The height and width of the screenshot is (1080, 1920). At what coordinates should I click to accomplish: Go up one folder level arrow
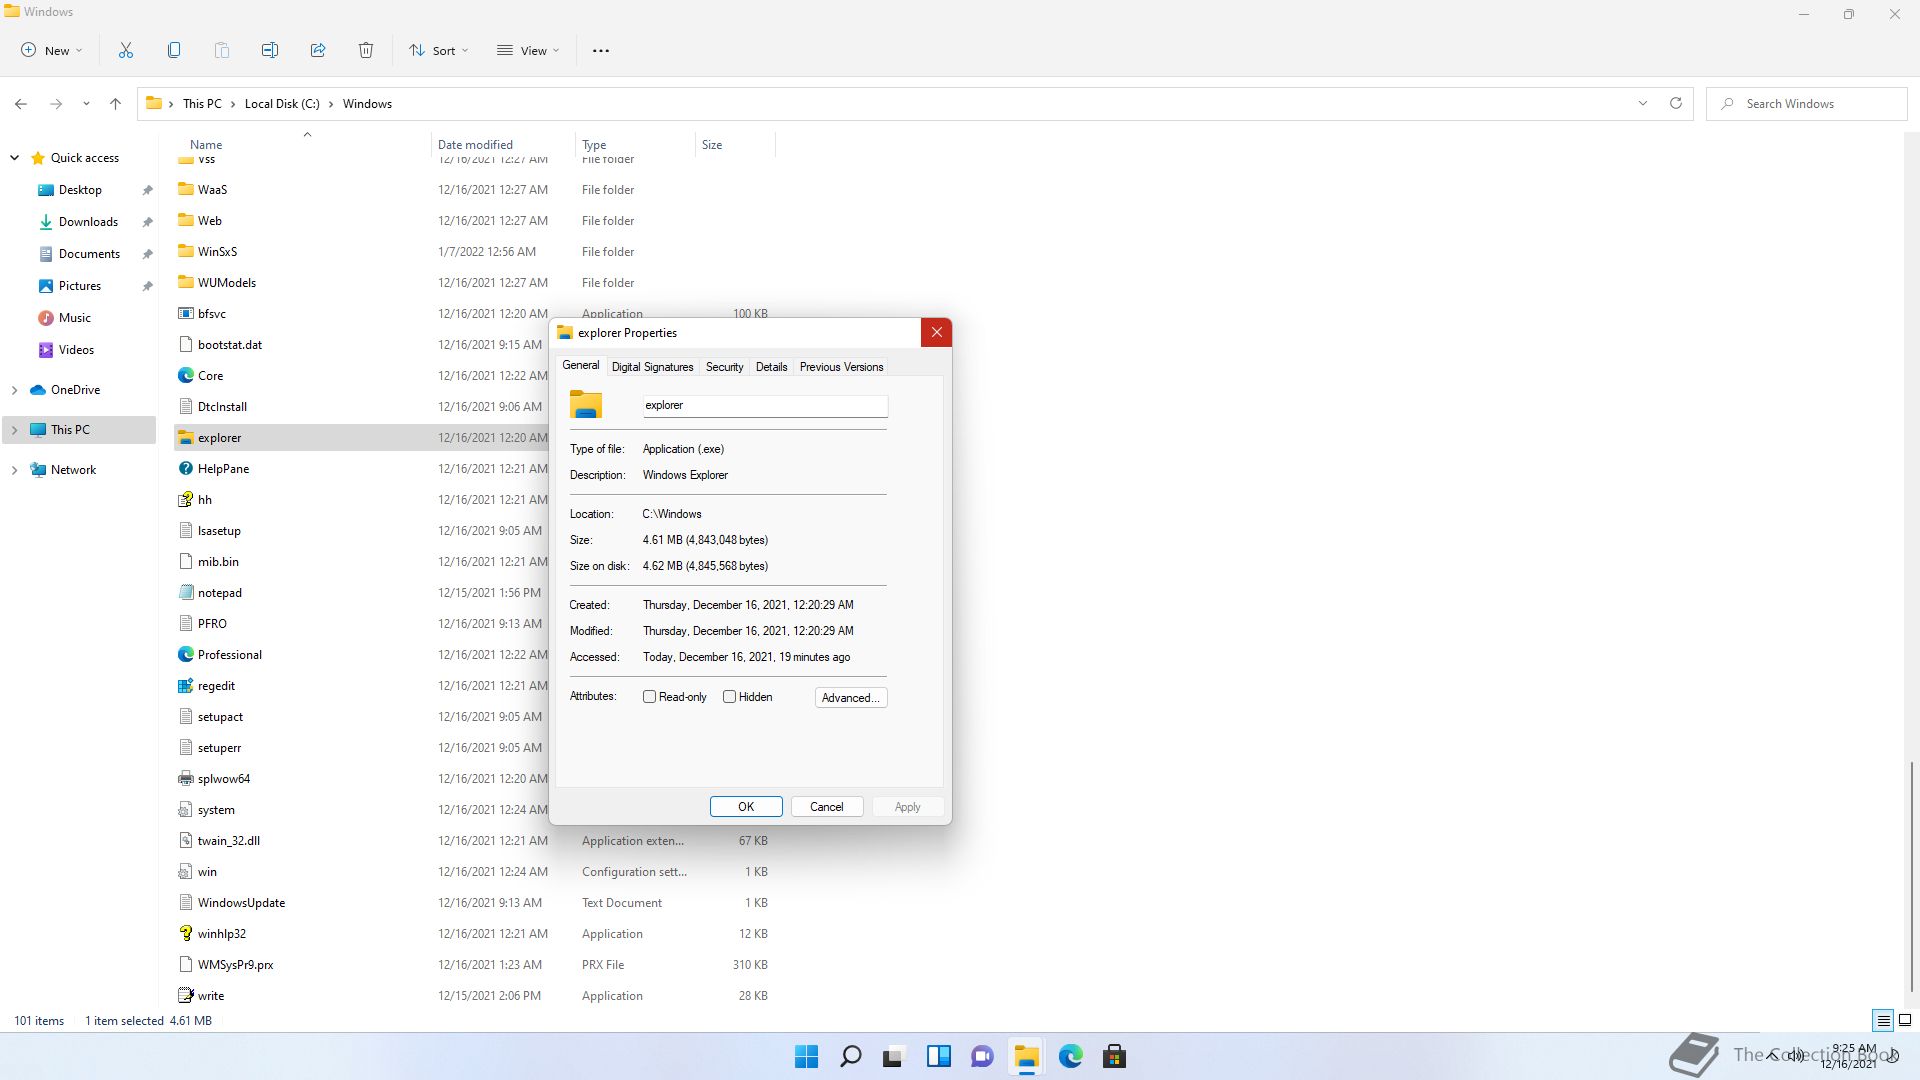(x=116, y=104)
